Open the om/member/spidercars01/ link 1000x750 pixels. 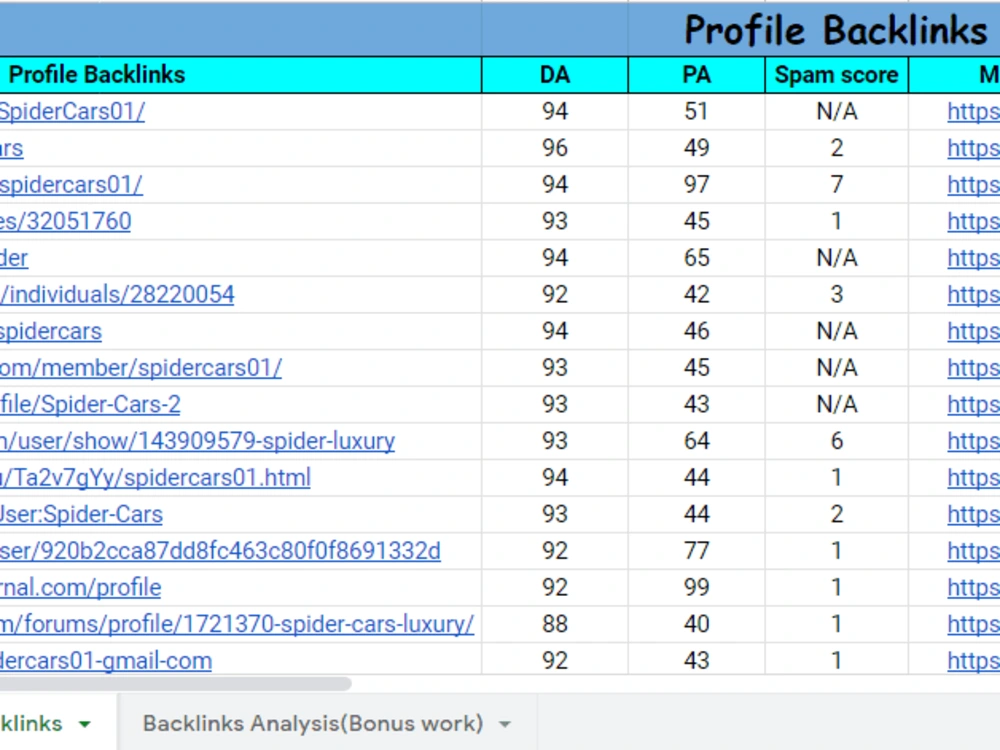point(141,368)
